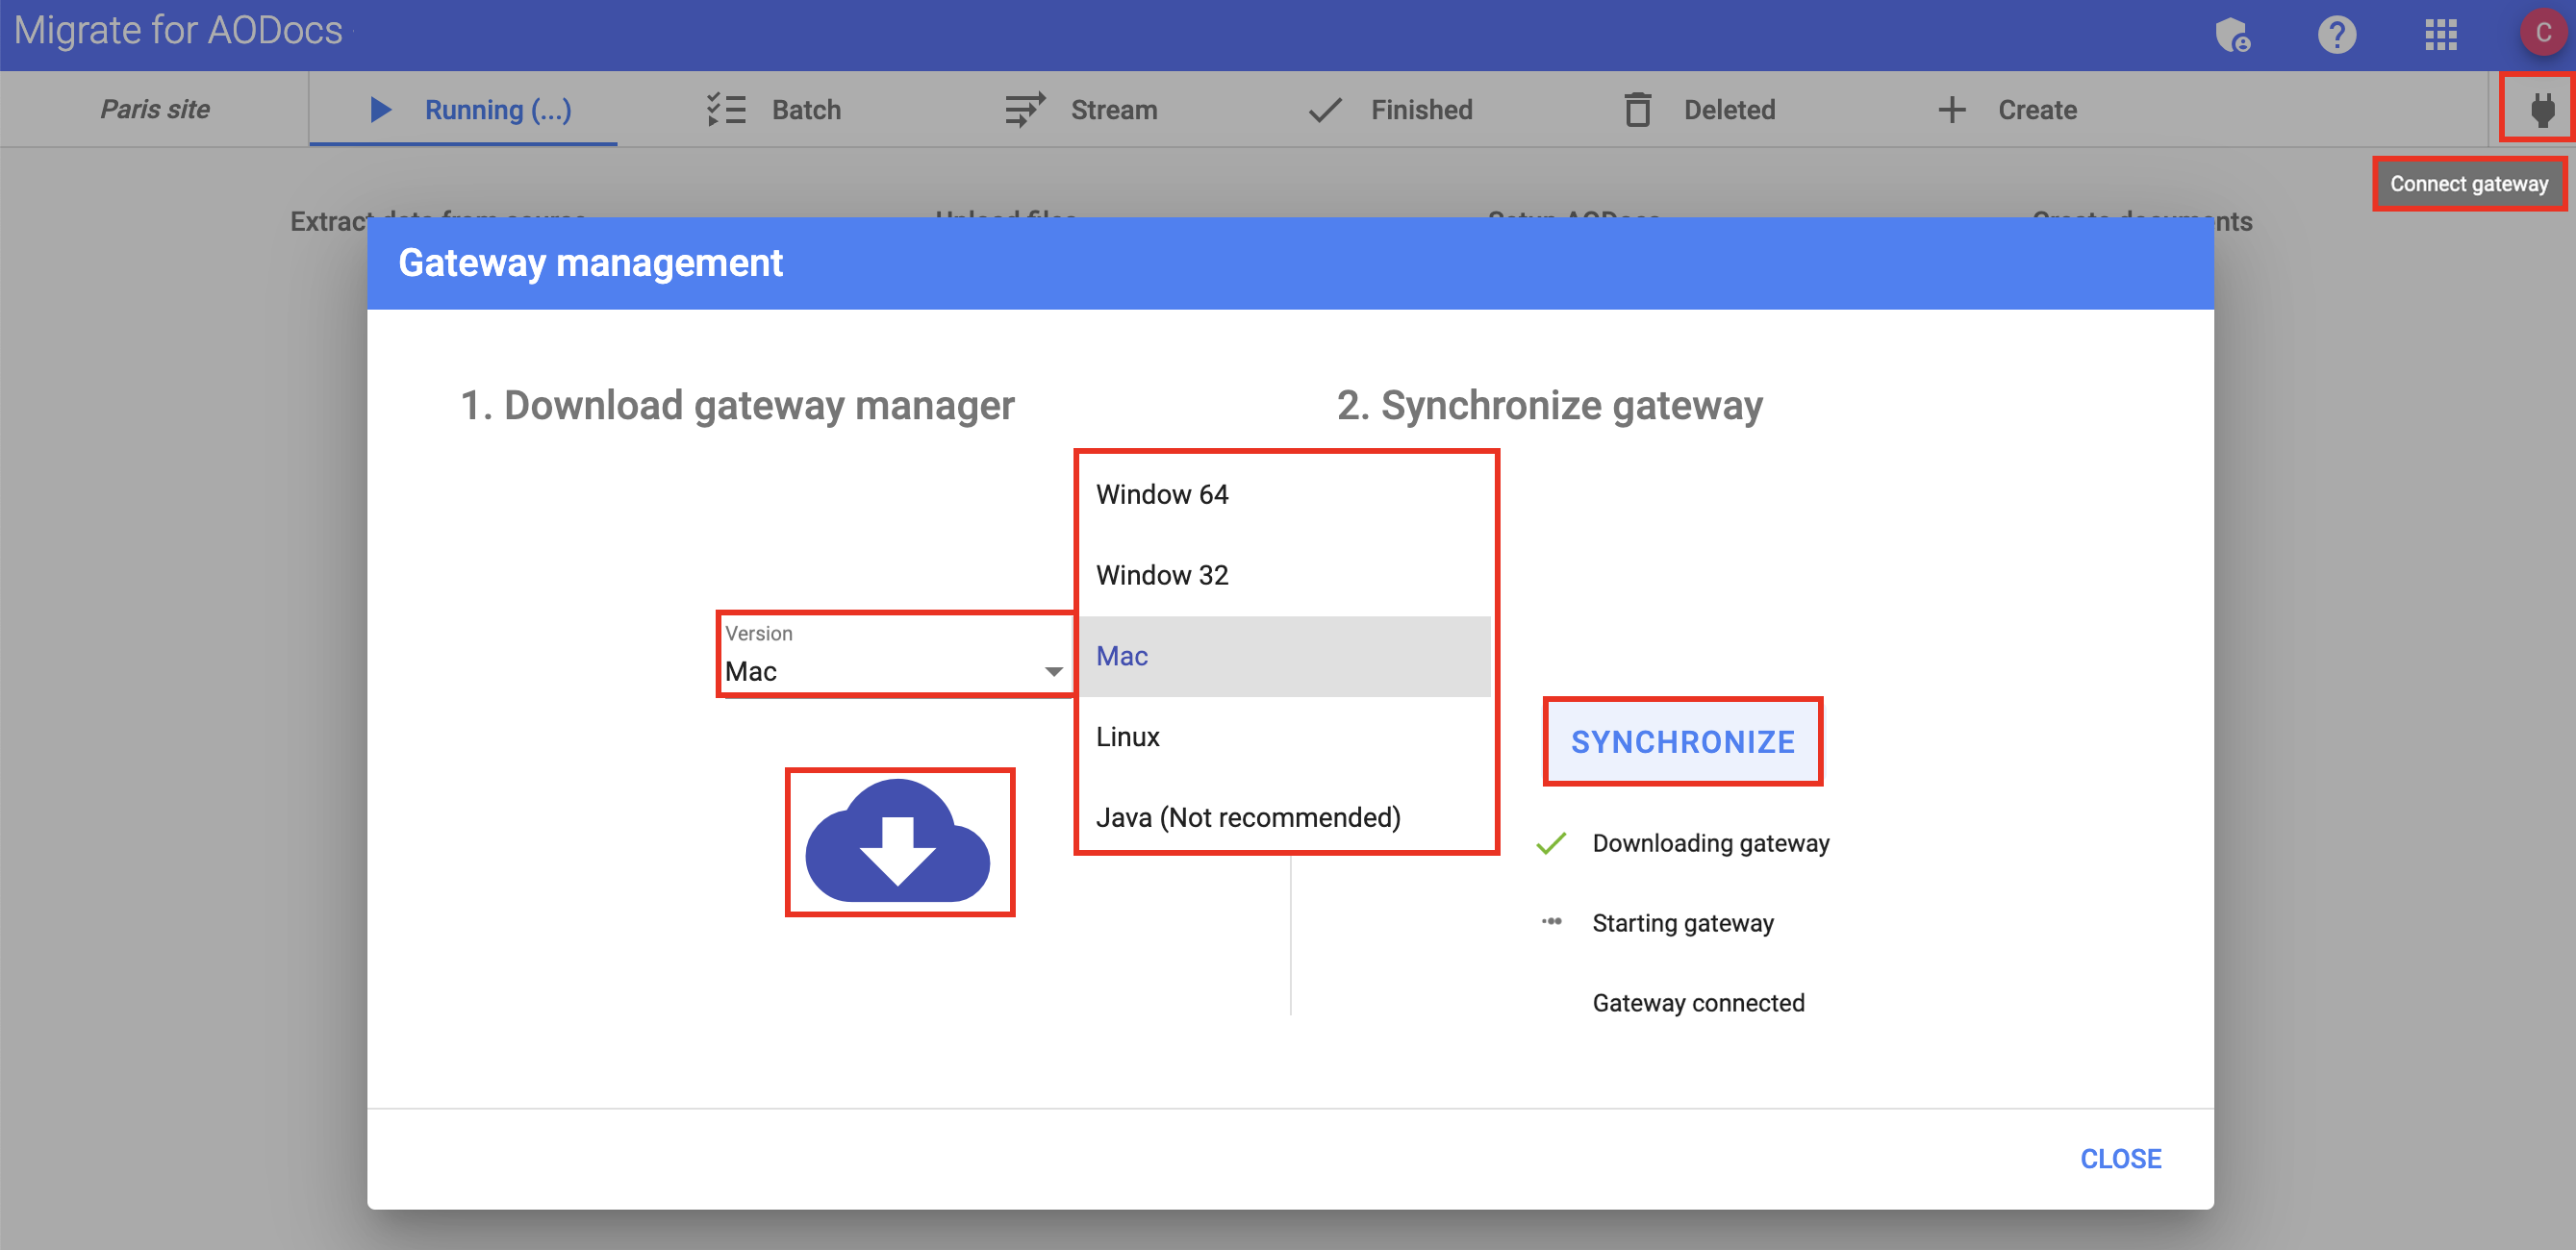
Task: Click the Batch checklist icon
Action: (726, 109)
